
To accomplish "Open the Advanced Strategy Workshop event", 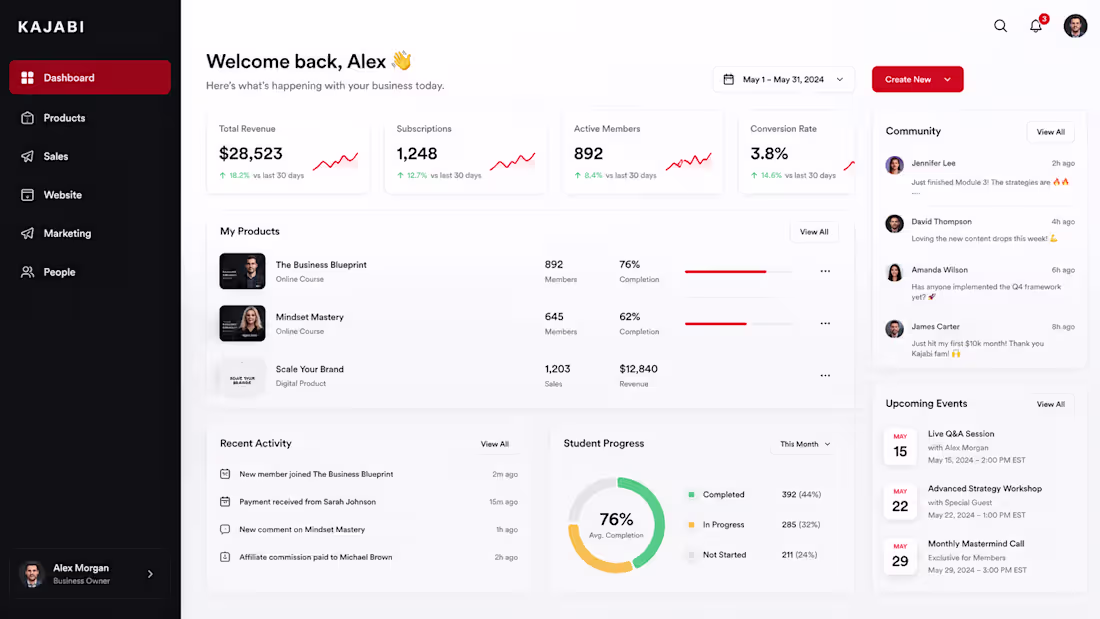I will click(x=977, y=502).
